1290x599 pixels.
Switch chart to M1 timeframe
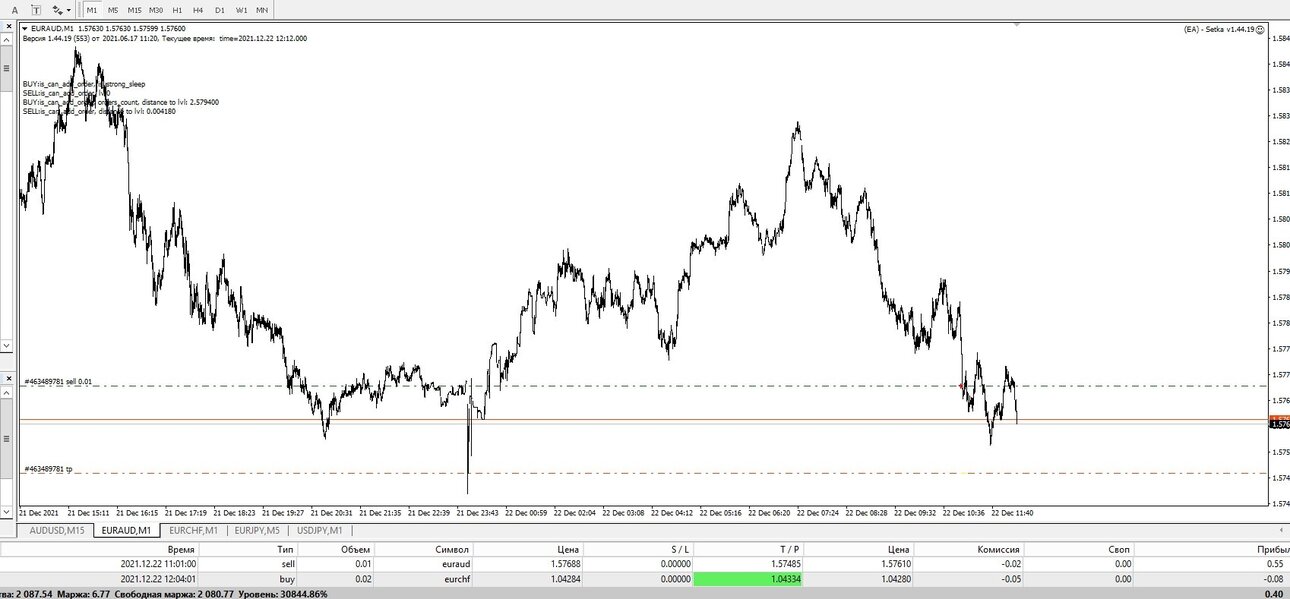tap(92, 9)
